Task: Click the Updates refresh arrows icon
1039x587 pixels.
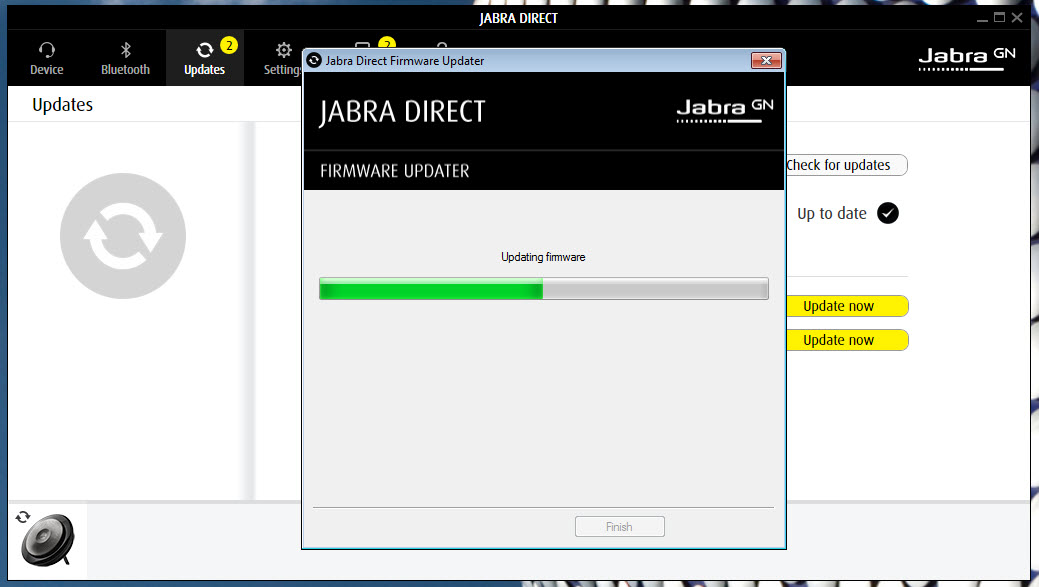Action: [x=205, y=50]
